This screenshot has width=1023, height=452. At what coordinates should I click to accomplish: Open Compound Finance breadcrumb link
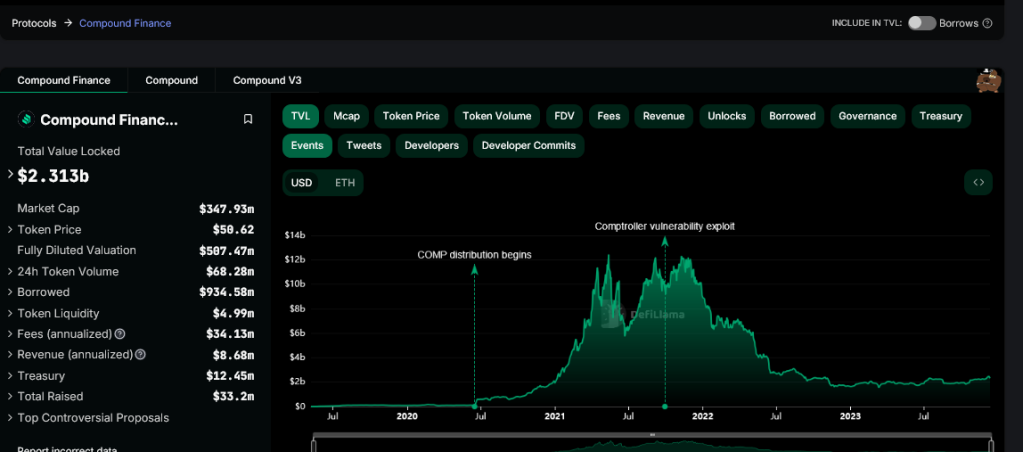(x=125, y=23)
